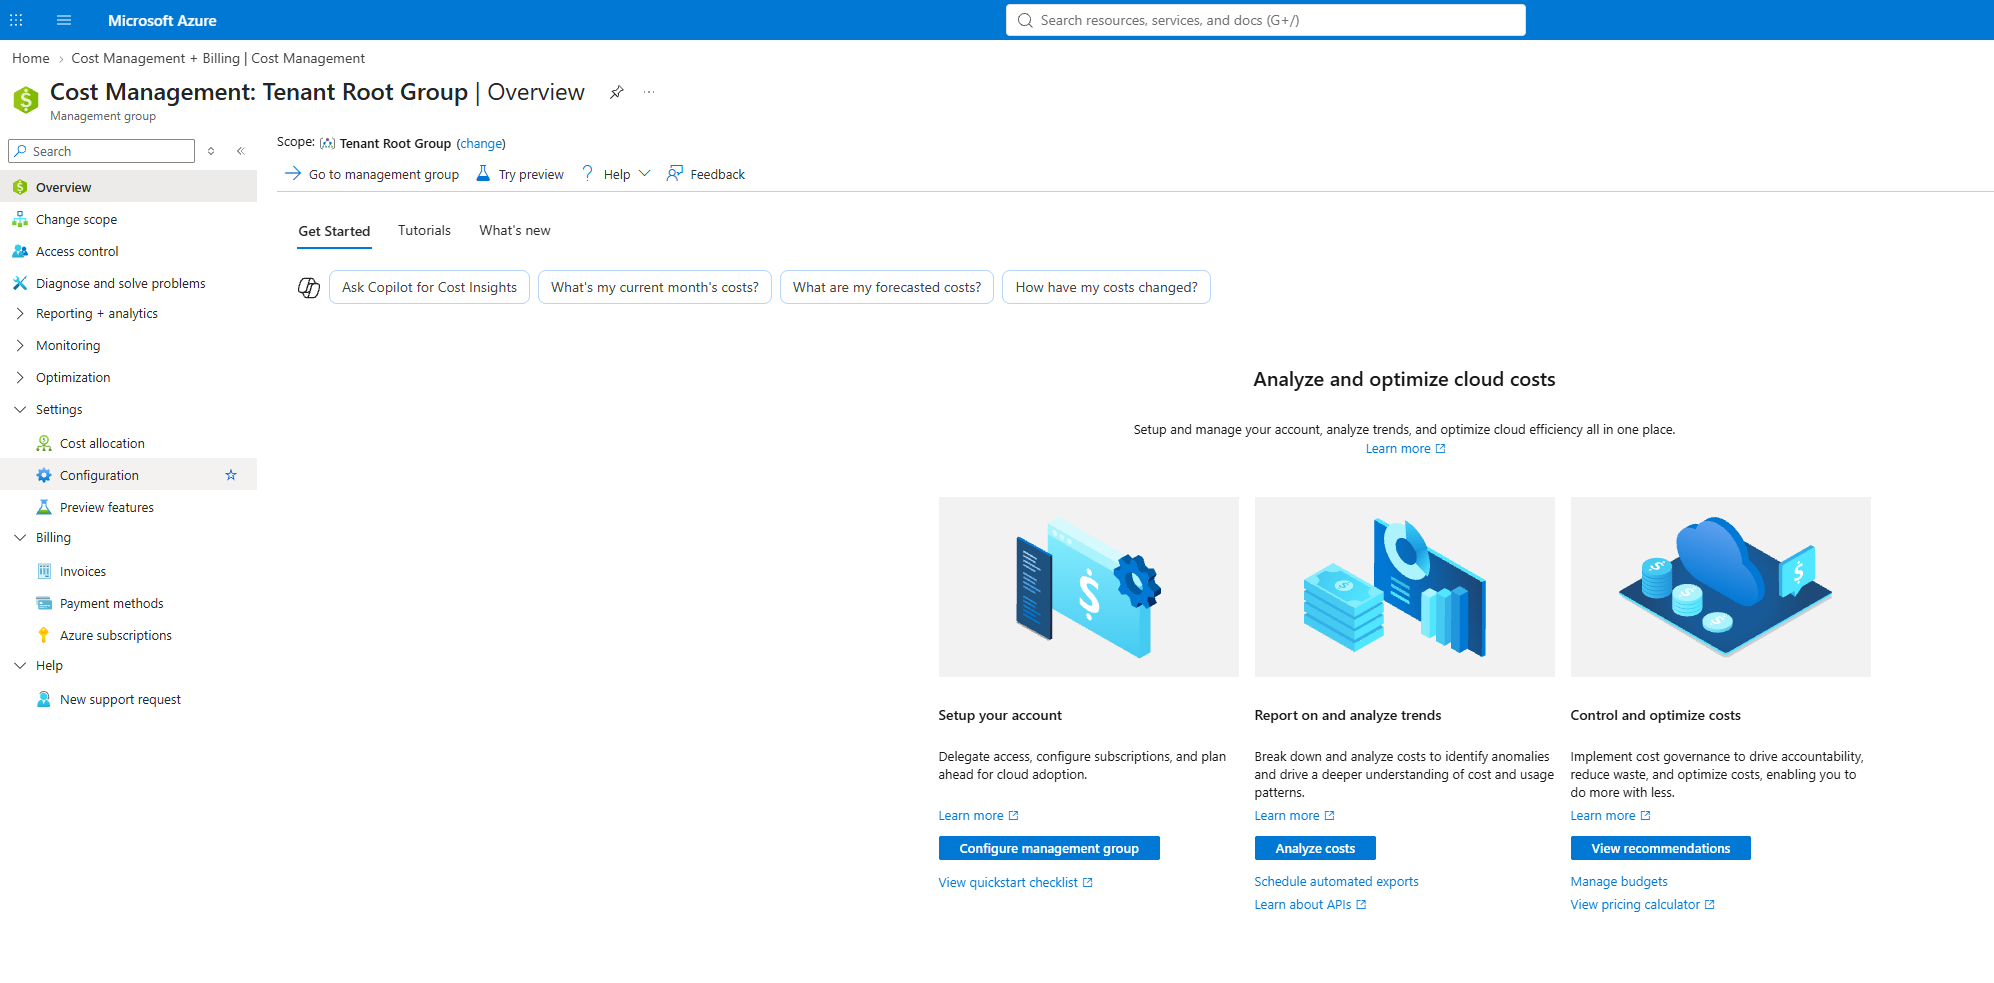Image resolution: width=1994 pixels, height=983 pixels.
Task: Click the sidebar expand/collapse all arrows
Action: 211,151
